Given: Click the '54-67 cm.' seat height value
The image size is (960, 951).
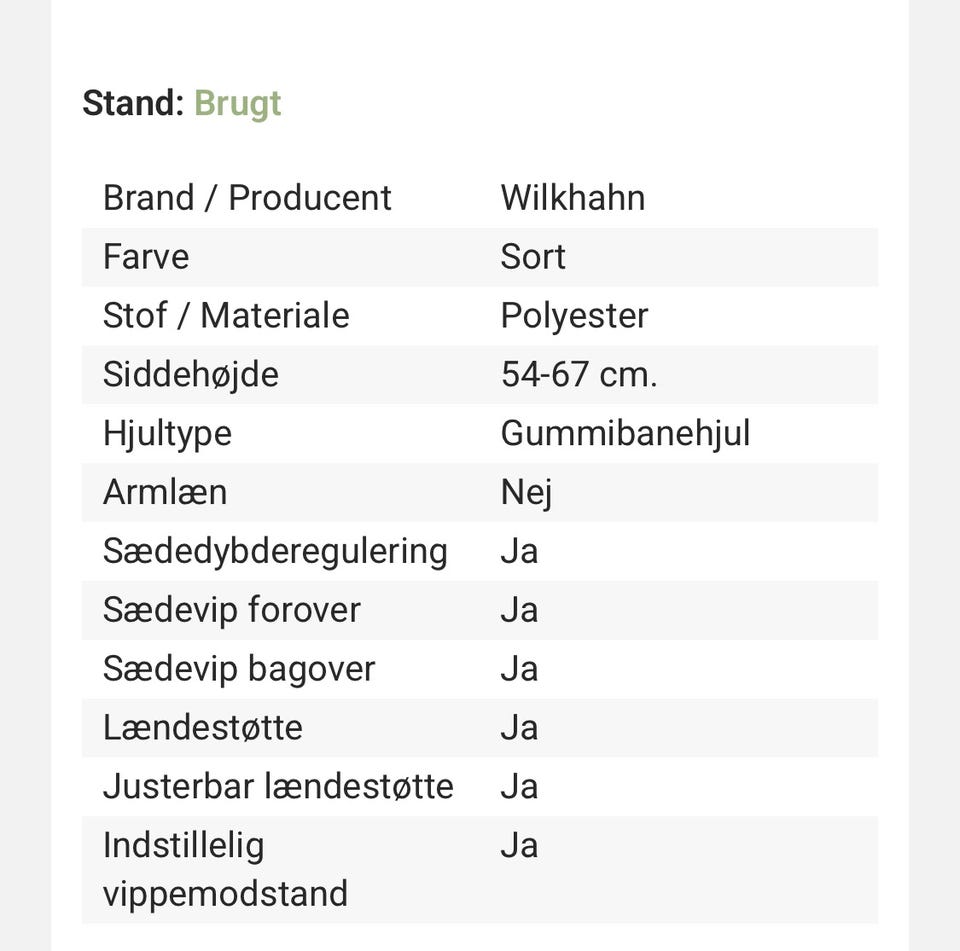Looking at the screenshot, I should tap(579, 374).
